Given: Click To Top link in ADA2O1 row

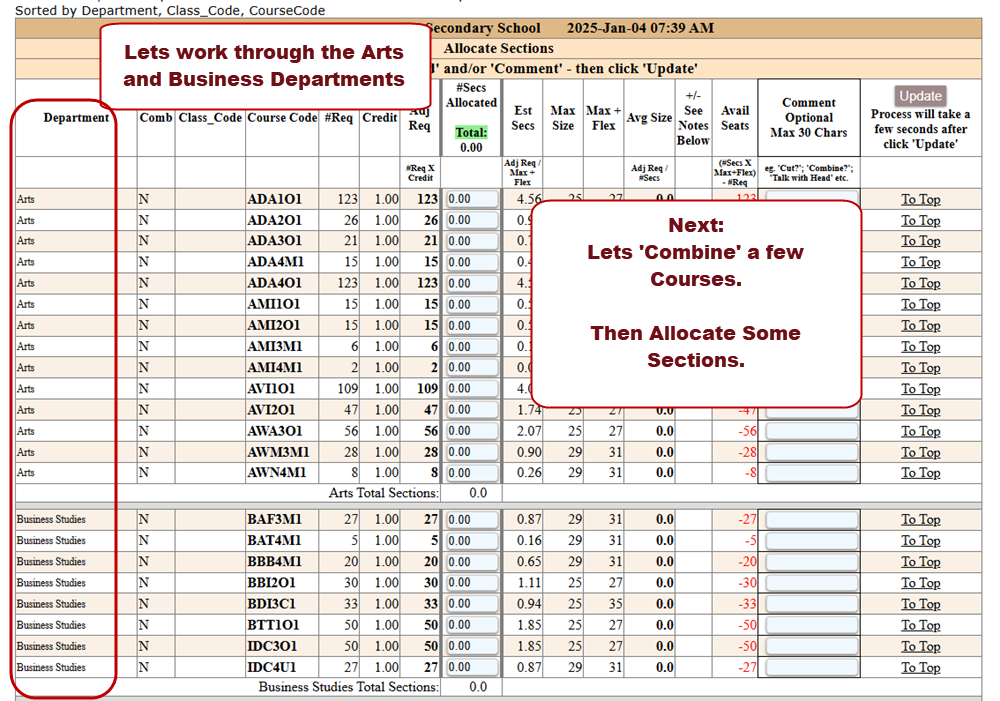Looking at the screenshot, I should coord(920,220).
